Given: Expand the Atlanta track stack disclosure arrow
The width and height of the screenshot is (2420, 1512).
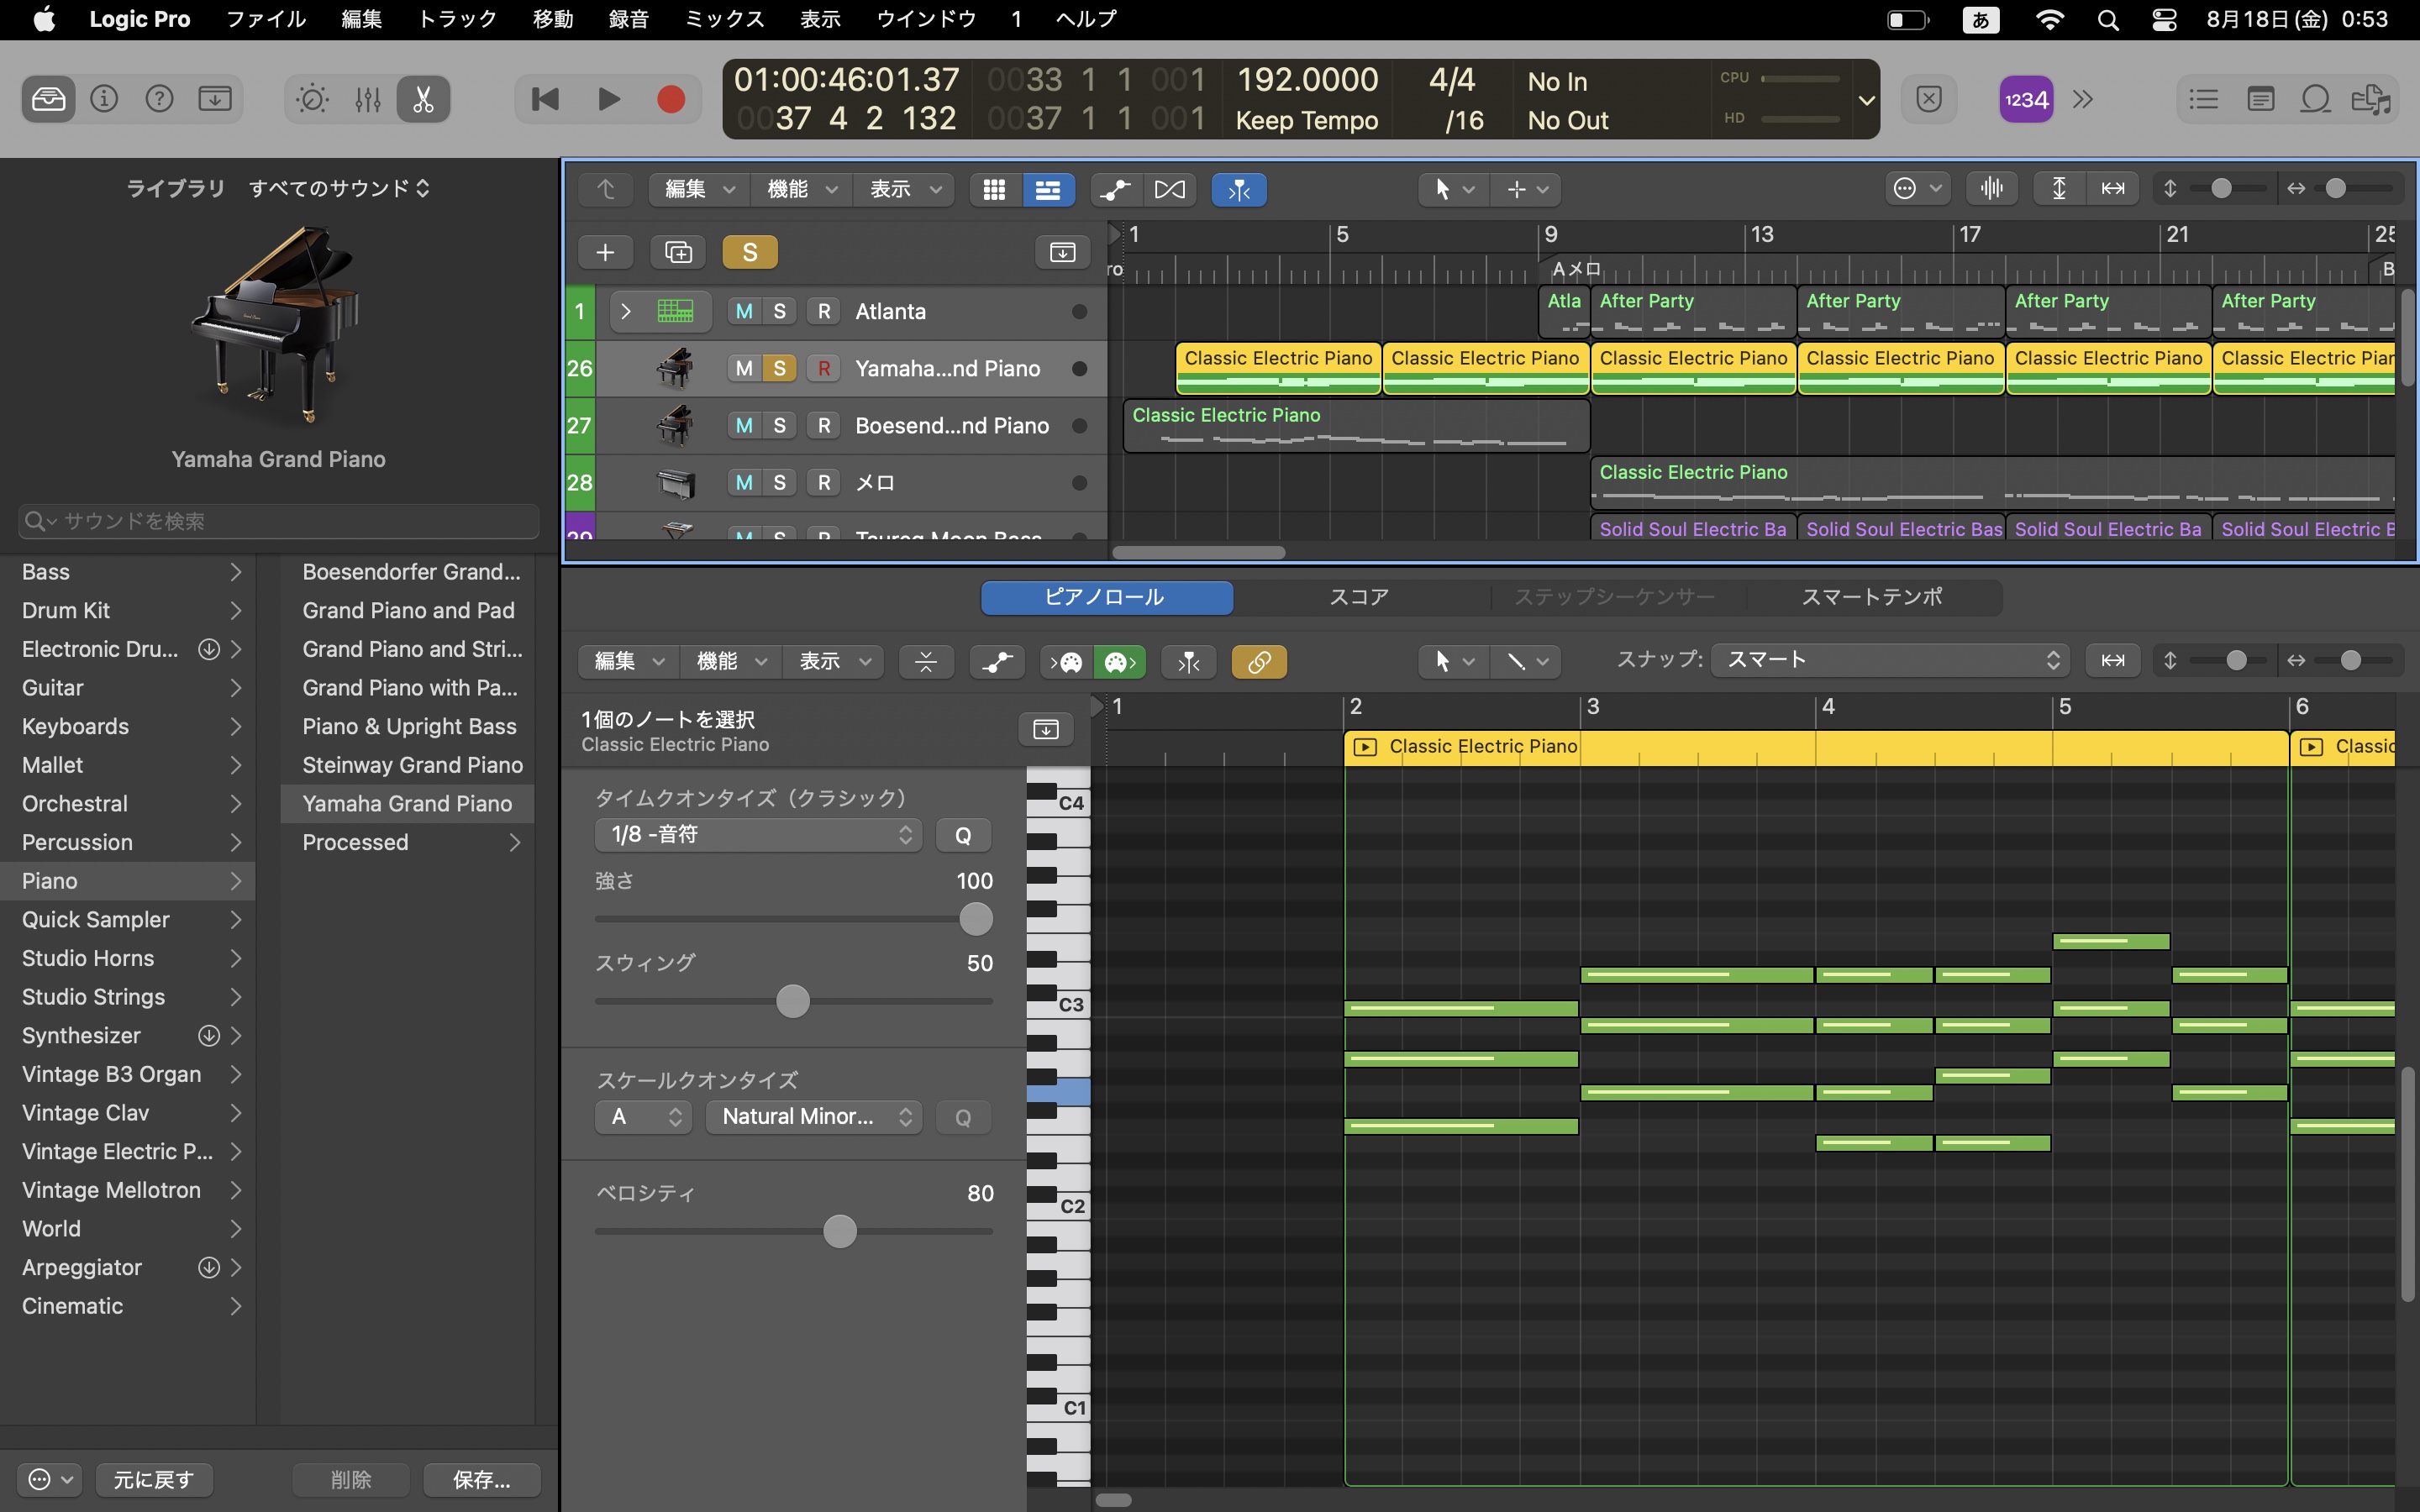Looking at the screenshot, I should click(626, 311).
